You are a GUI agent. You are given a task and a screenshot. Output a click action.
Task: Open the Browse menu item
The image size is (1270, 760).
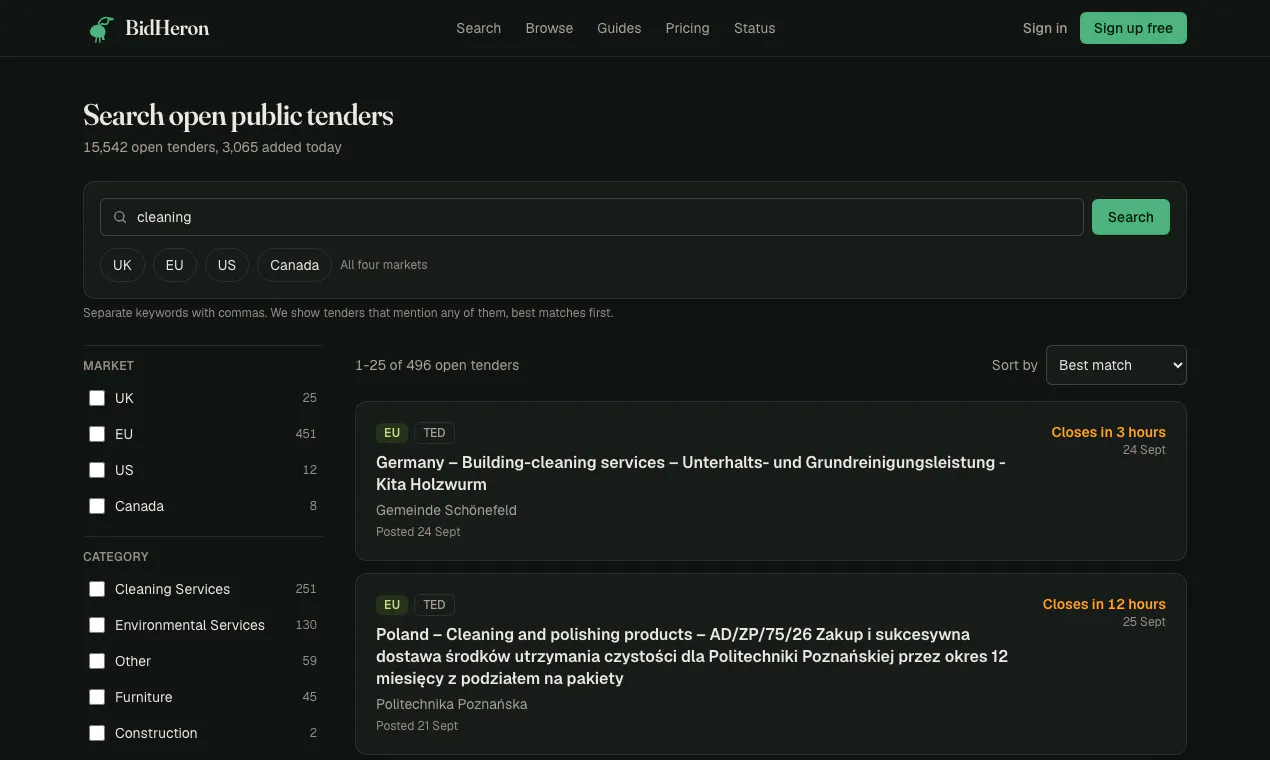(x=549, y=28)
